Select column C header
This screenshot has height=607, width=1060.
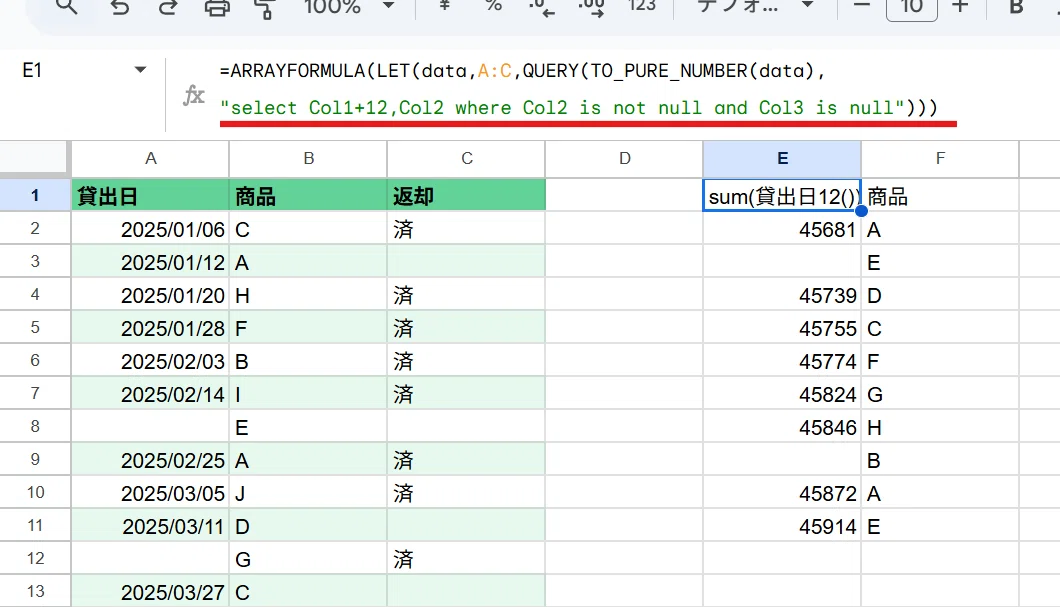466,158
